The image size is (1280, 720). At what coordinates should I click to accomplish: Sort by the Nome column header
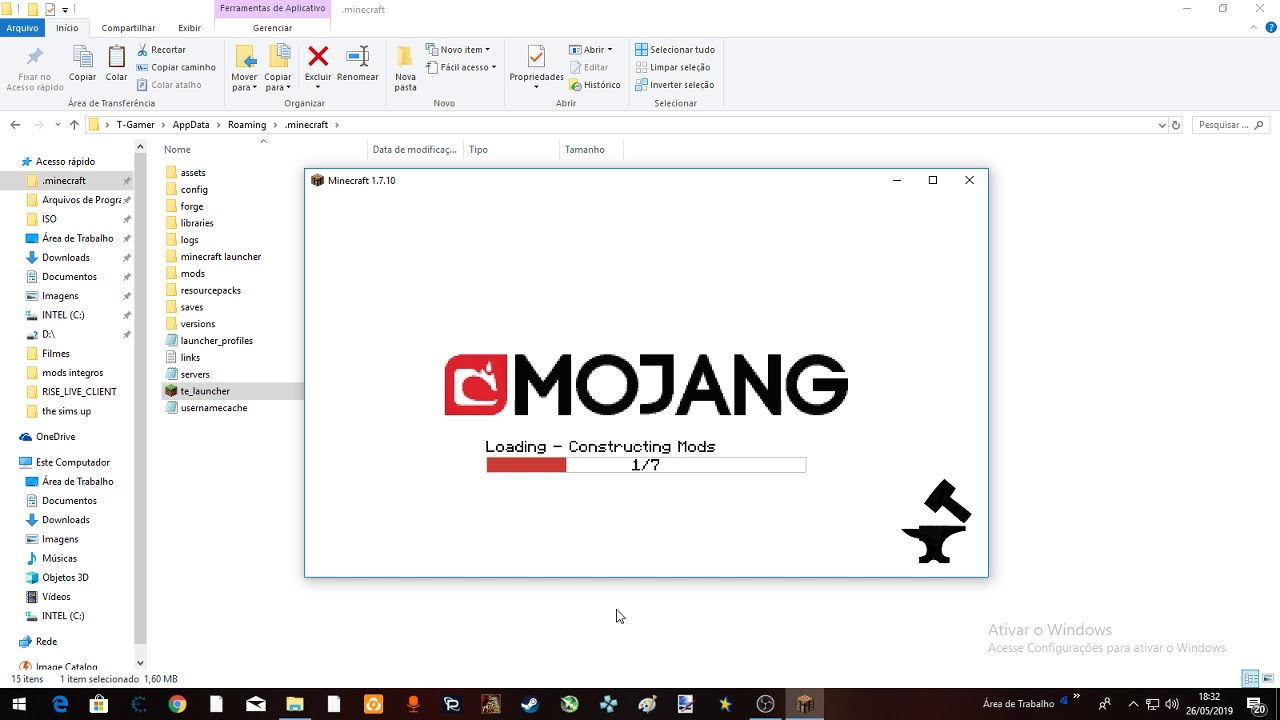[x=264, y=149]
